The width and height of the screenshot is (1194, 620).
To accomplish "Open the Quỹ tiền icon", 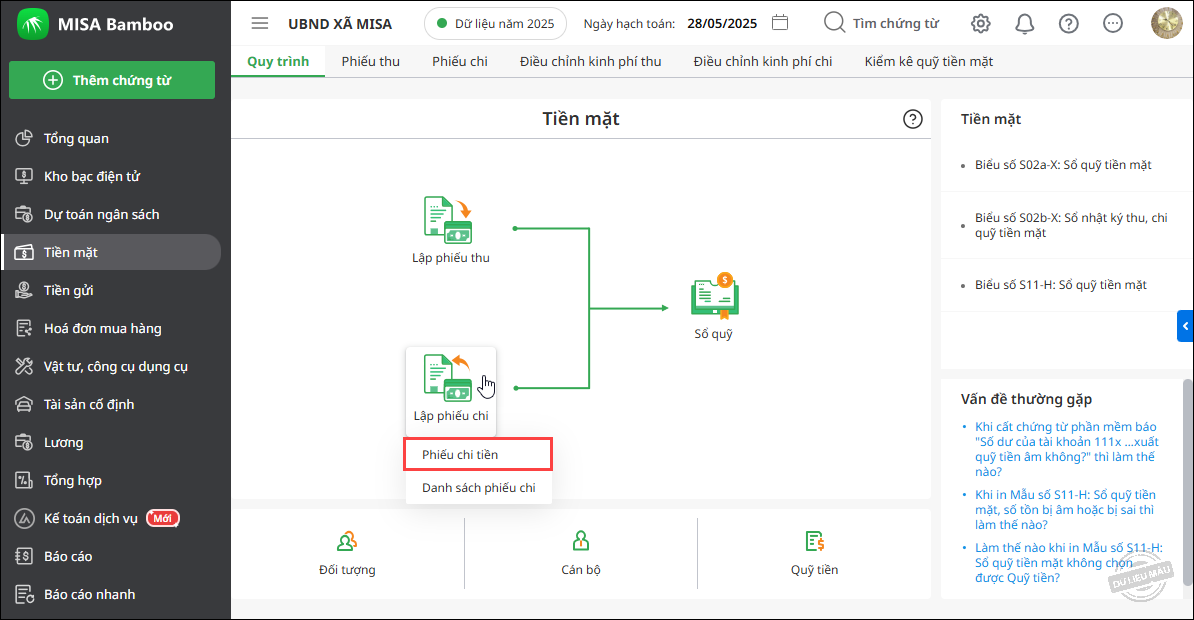I will point(815,542).
